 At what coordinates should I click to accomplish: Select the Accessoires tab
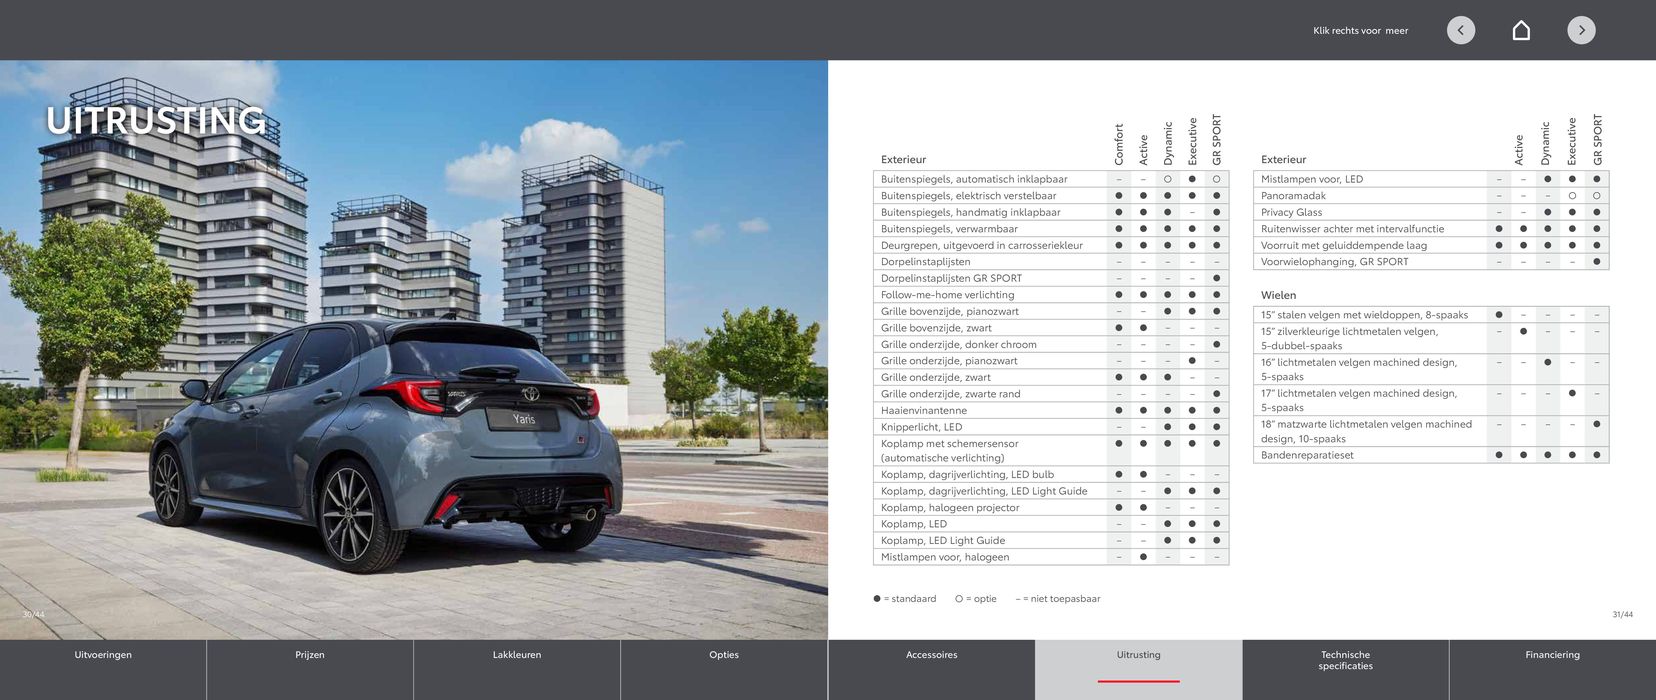[x=931, y=655]
